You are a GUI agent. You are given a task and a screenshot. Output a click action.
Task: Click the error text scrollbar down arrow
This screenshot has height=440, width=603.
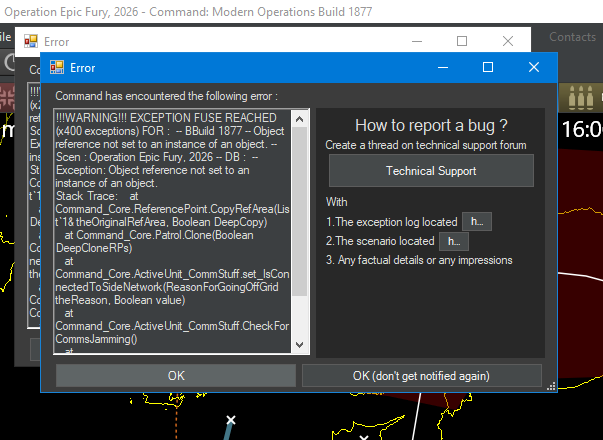click(x=300, y=345)
